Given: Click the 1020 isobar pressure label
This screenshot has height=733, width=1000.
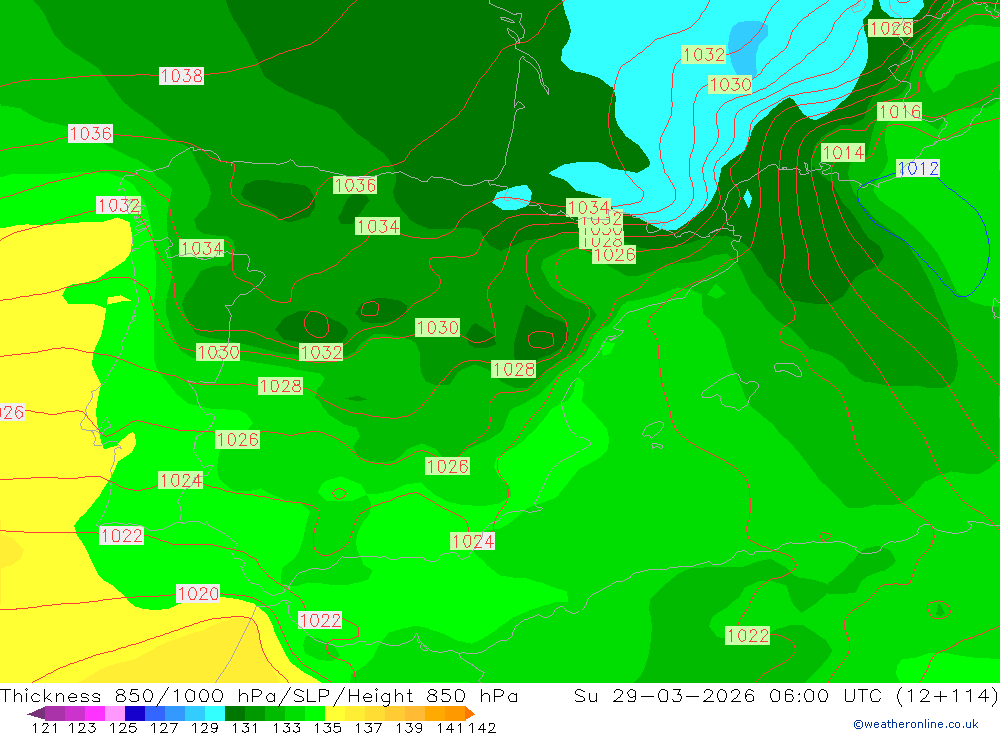Looking at the screenshot, I should click(x=198, y=594).
